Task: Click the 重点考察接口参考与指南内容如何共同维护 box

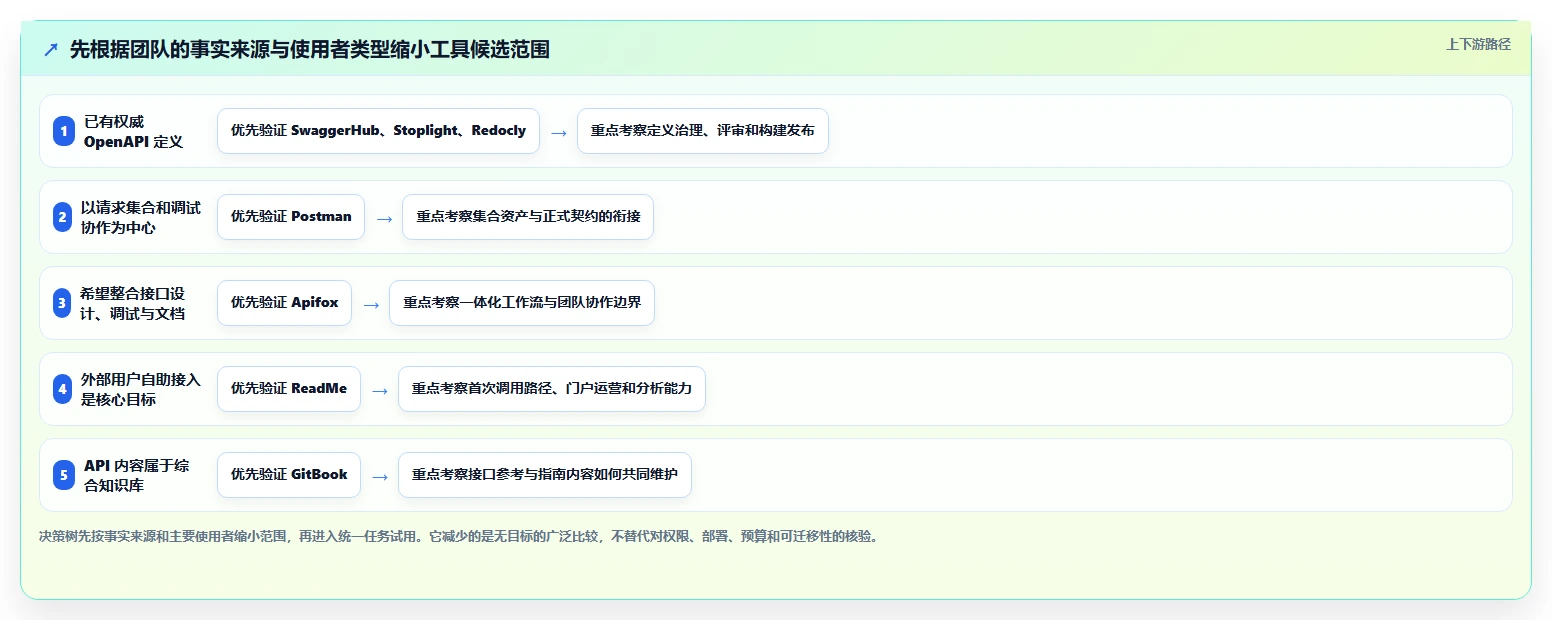Action: [545, 475]
